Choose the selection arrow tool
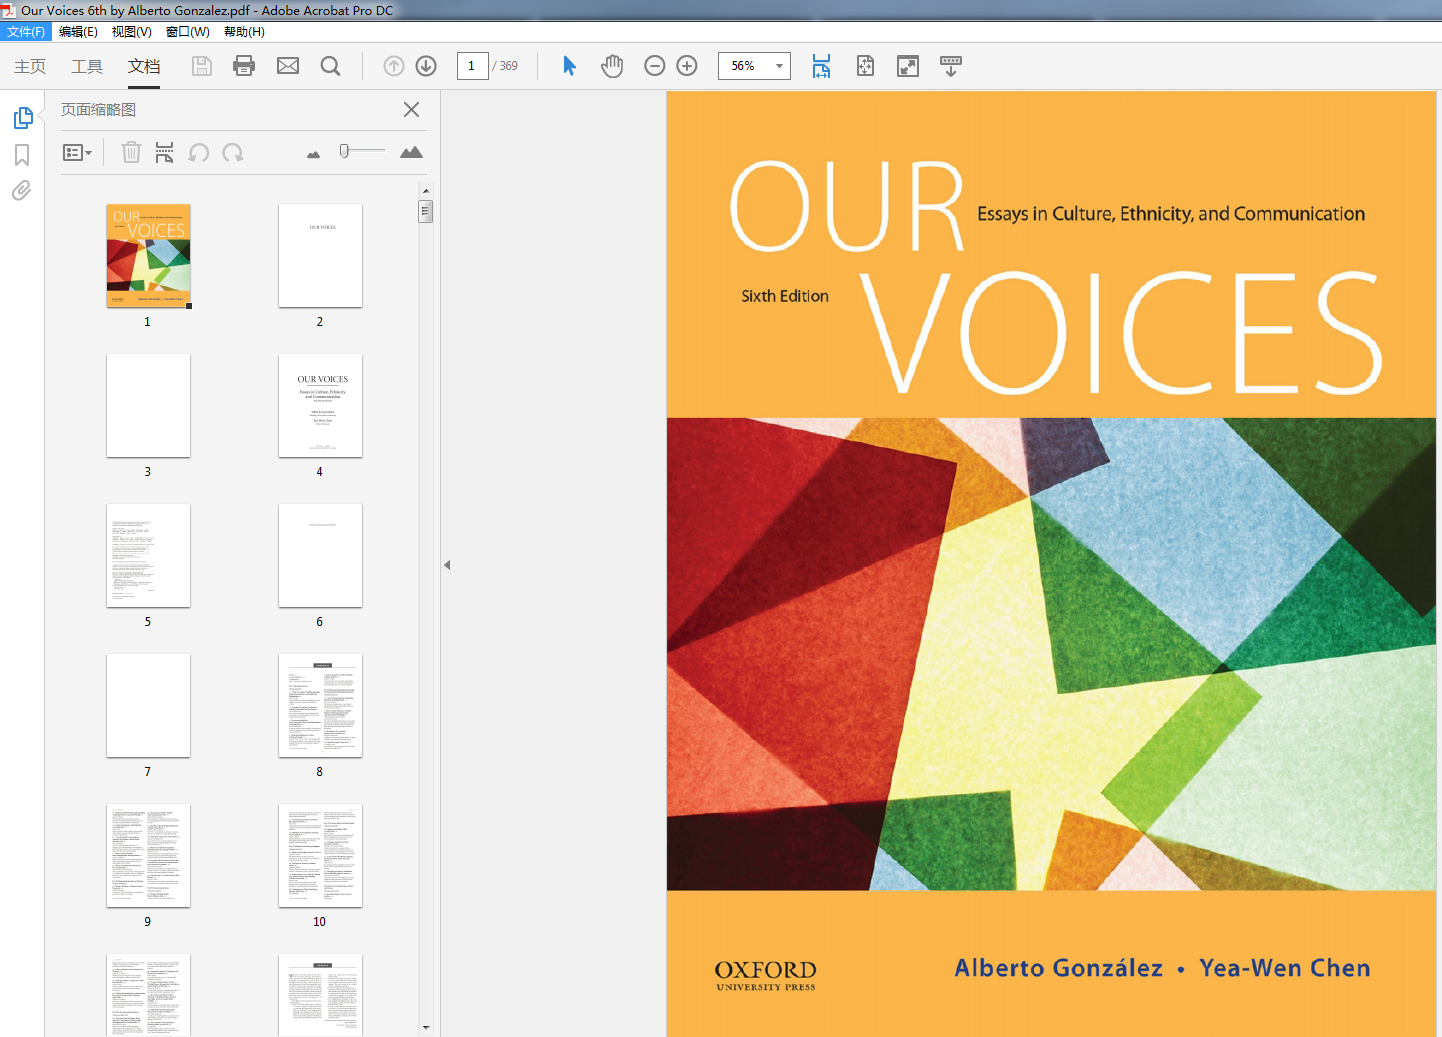1442x1037 pixels. [569, 66]
